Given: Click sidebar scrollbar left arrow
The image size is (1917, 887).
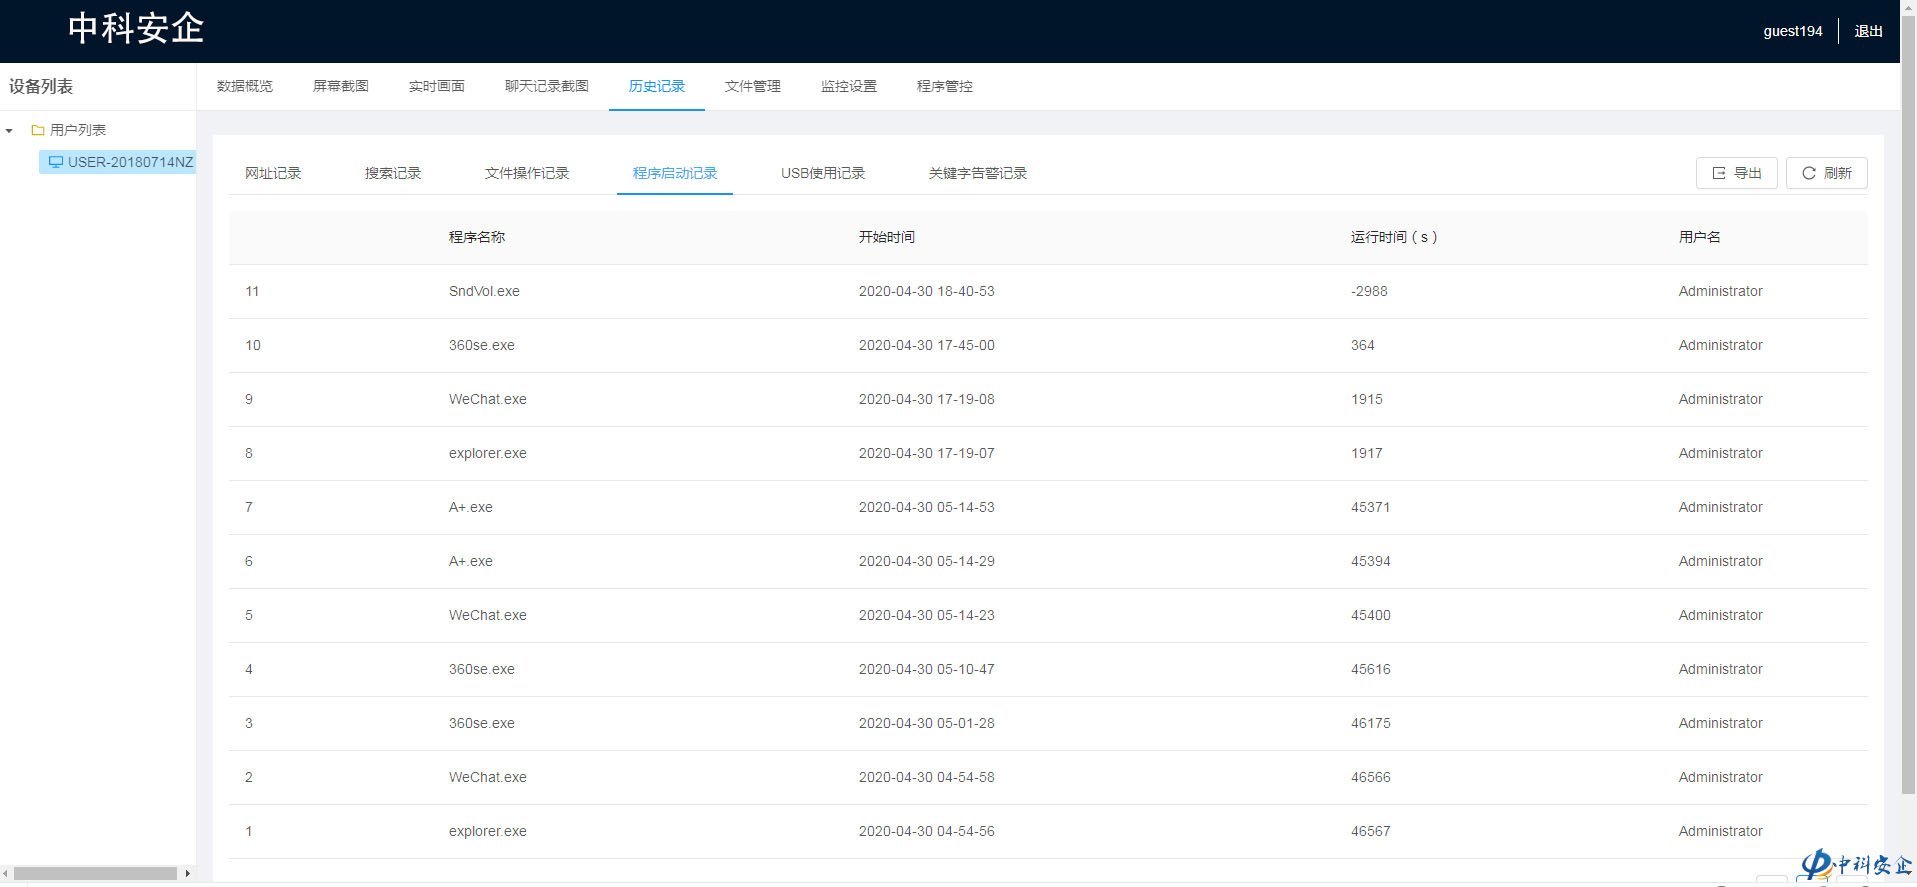Looking at the screenshot, I should 6,873.
